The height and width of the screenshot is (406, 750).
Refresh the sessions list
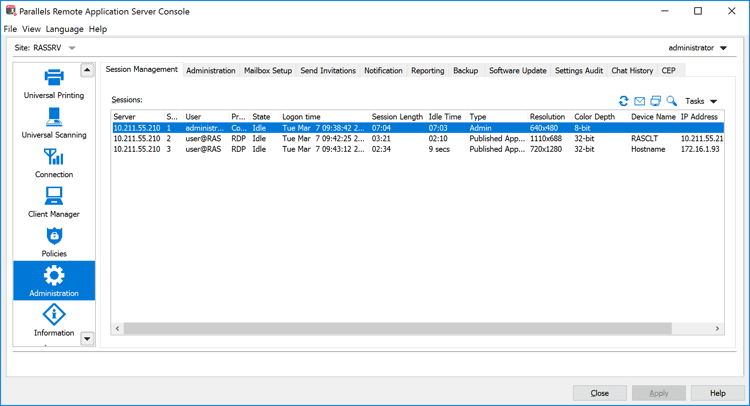pos(623,101)
